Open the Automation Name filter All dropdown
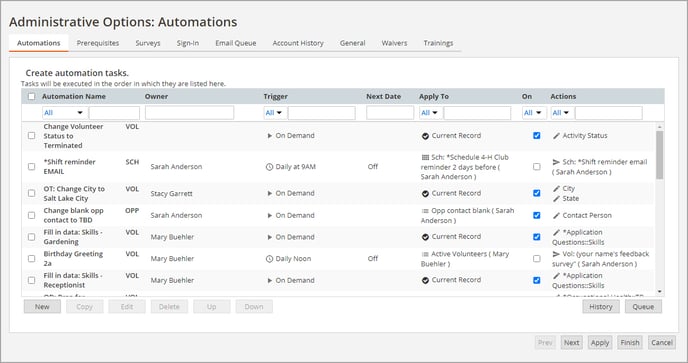 [x=64, y=113]
